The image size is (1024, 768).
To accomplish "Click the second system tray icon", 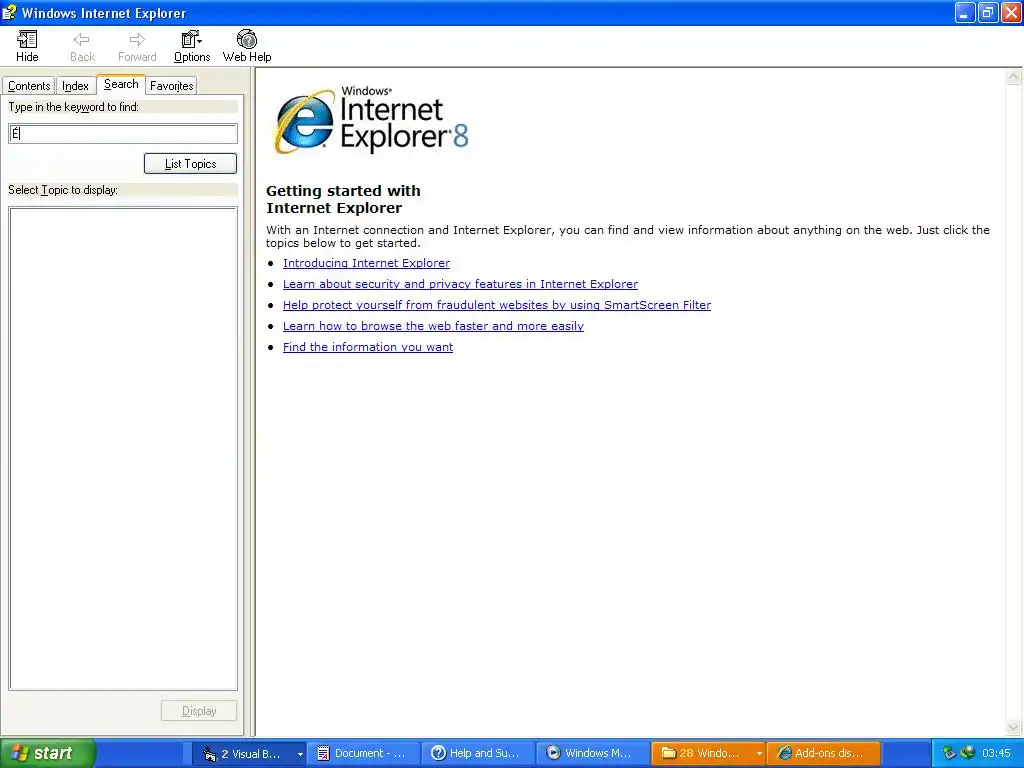I will pos(967,753).
